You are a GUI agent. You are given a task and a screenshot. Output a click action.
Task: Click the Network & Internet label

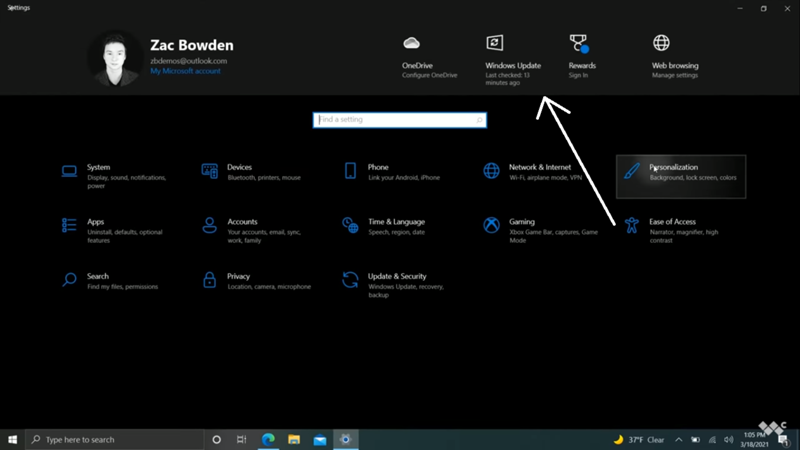[x=540, y=167]
